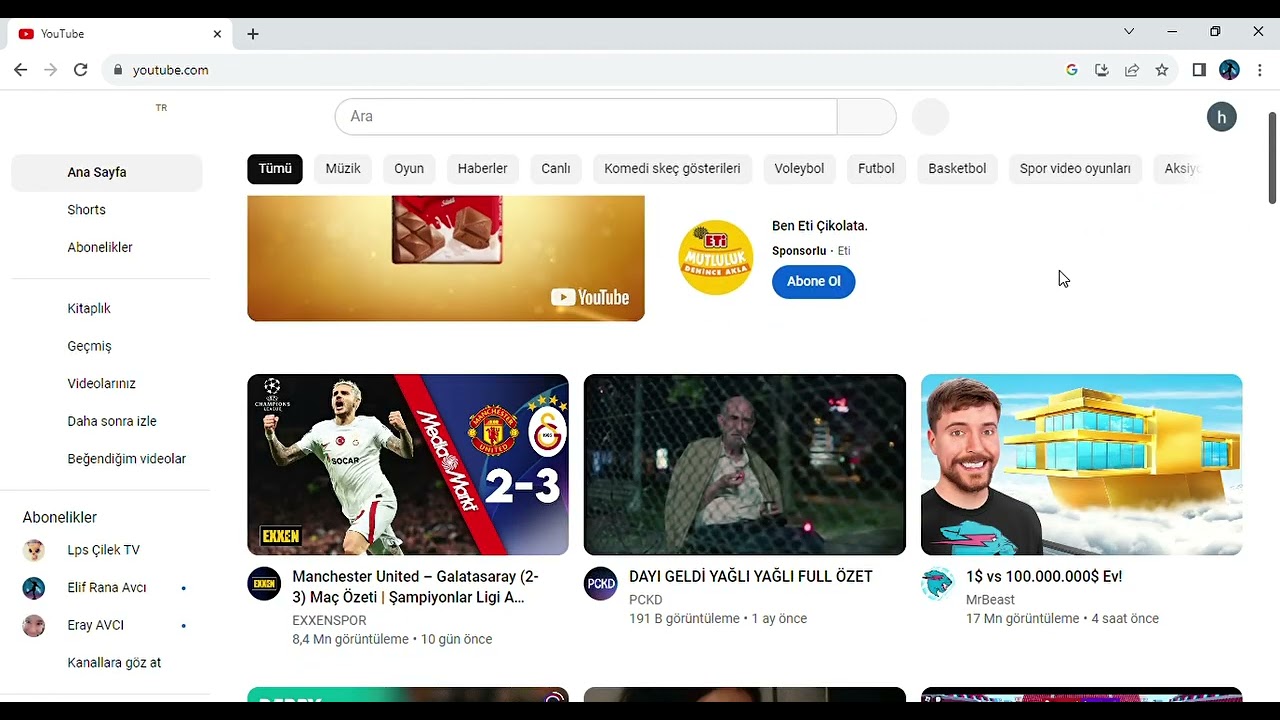Open the EXXENSPOR channel avatar icon
1280x720 pixels.
pyautogui.click(x=264, y=584)
